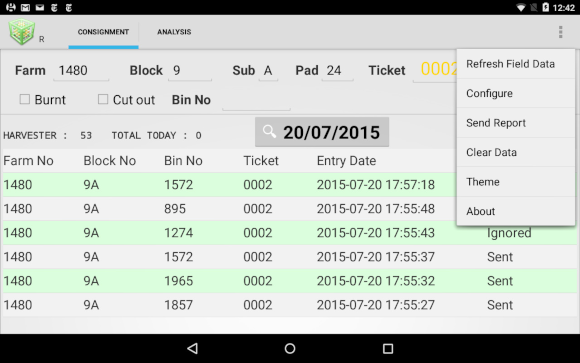
Task: Open Theme from the overflow menu
Action: pyautogui.click(x=516, y=182)
